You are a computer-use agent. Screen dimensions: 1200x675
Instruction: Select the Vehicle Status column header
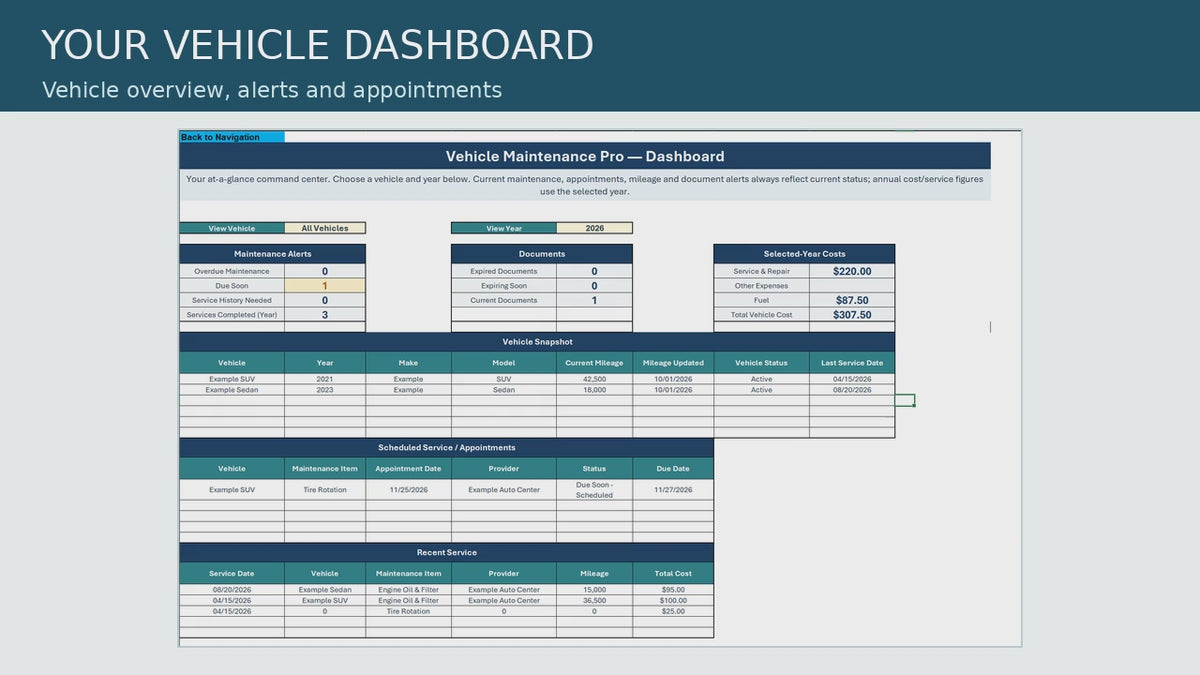761,363
